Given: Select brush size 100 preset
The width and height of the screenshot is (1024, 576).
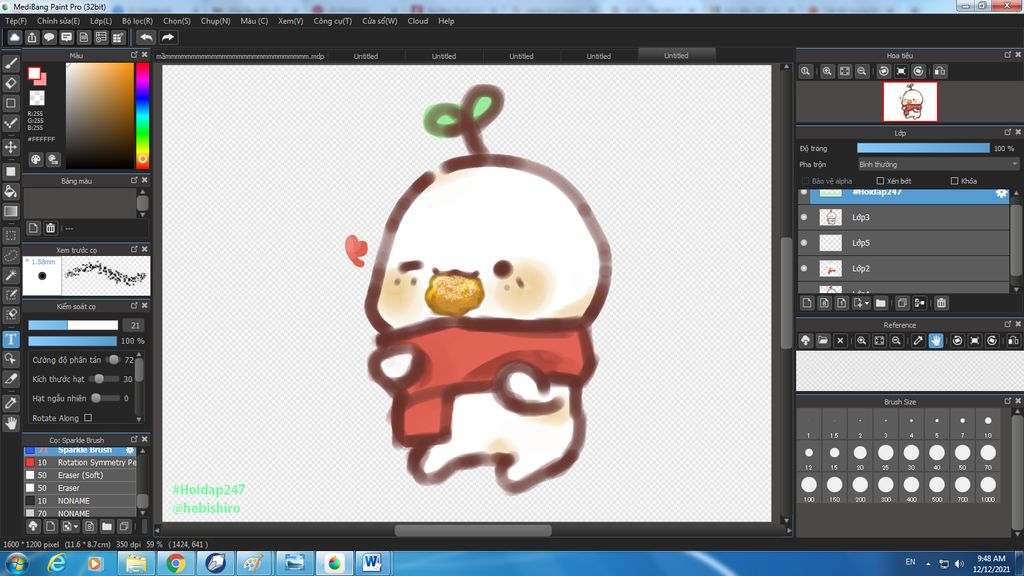Looking at the screenshot, I should (x=808, y=488).
